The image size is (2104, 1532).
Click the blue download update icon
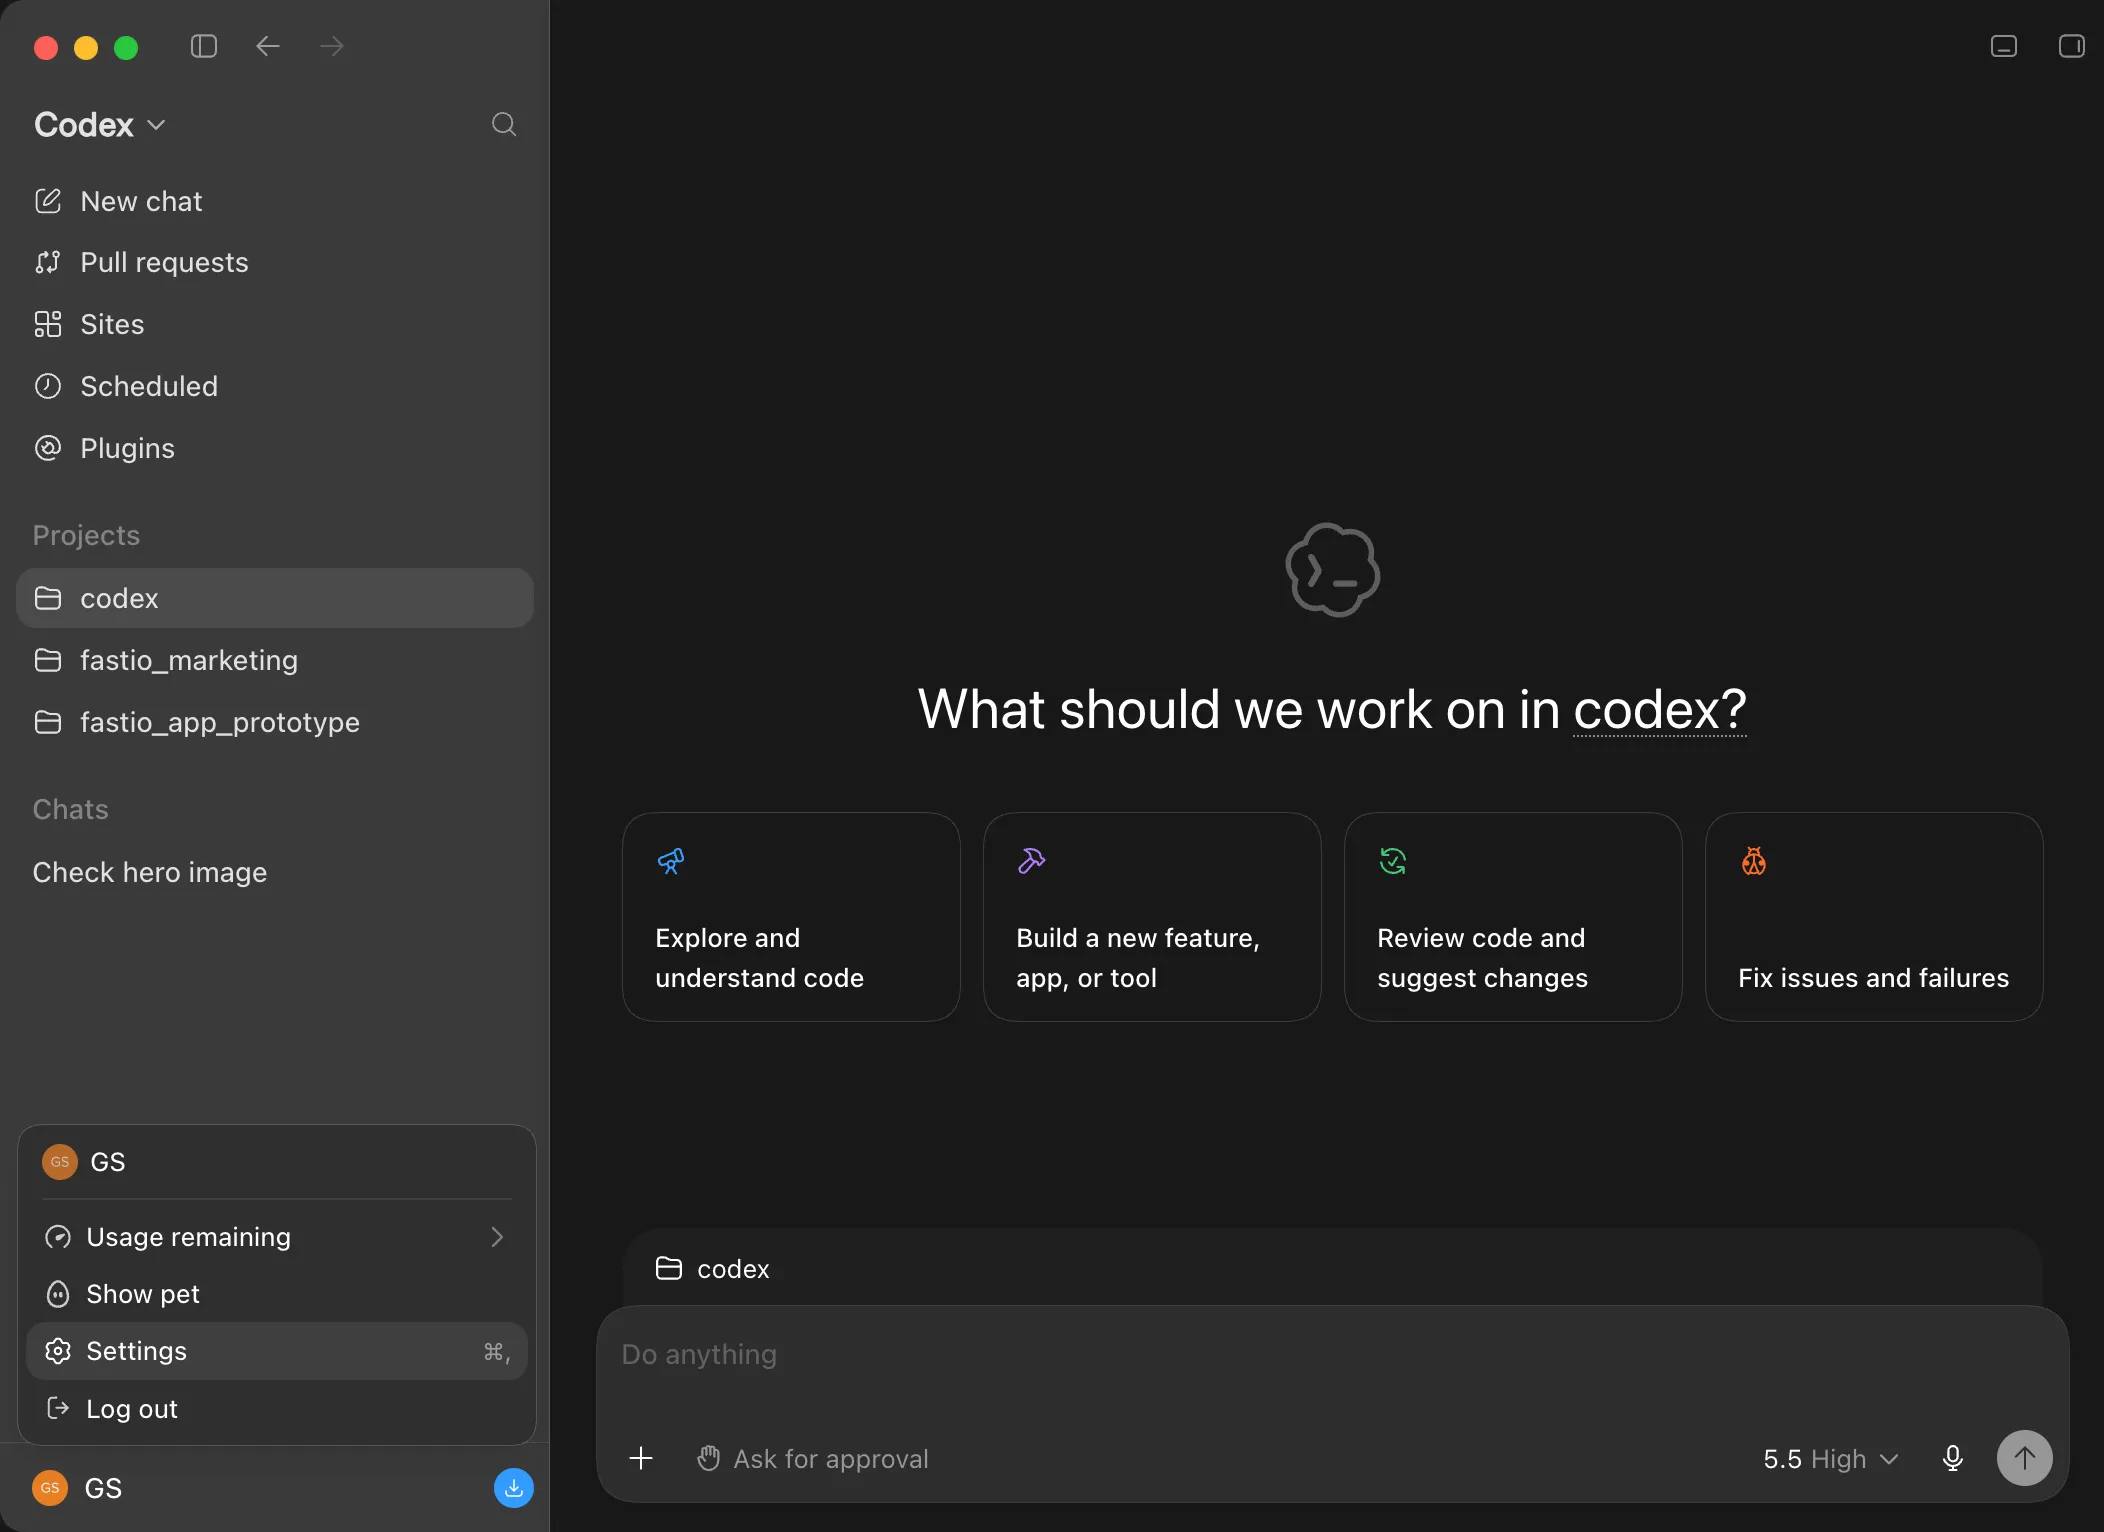[513, 1488]
